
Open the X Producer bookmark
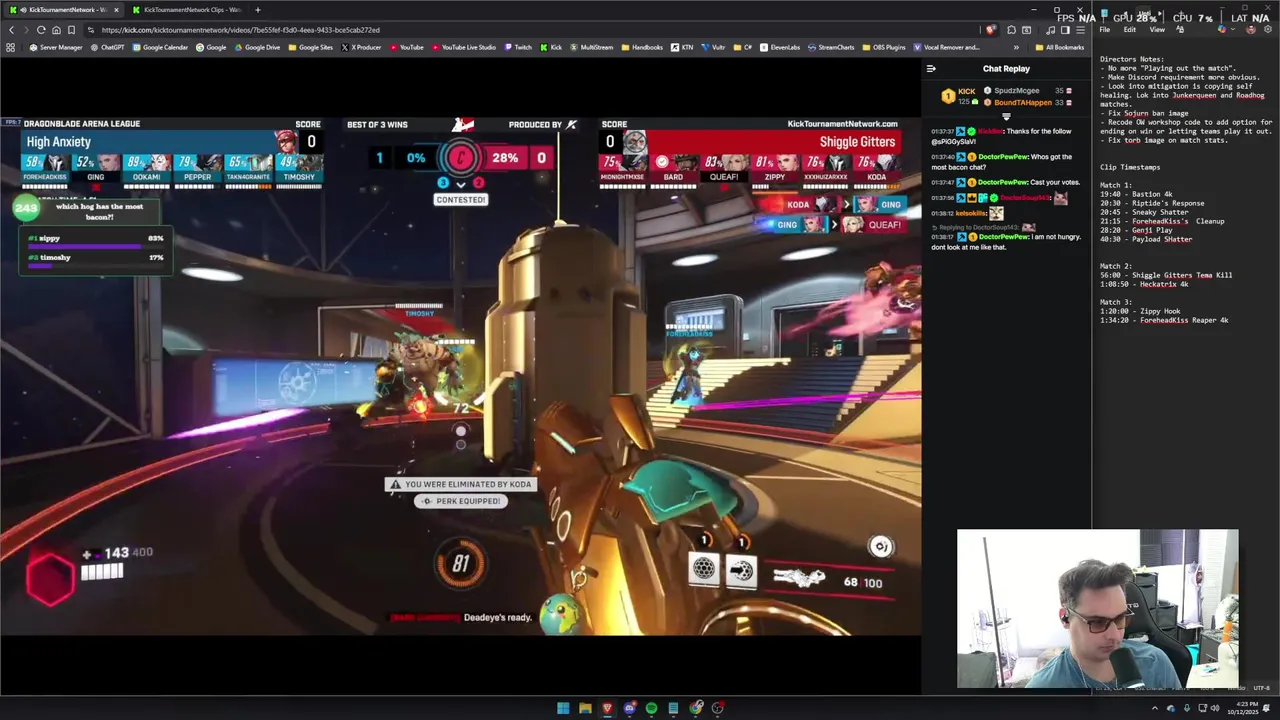[361, 47]
